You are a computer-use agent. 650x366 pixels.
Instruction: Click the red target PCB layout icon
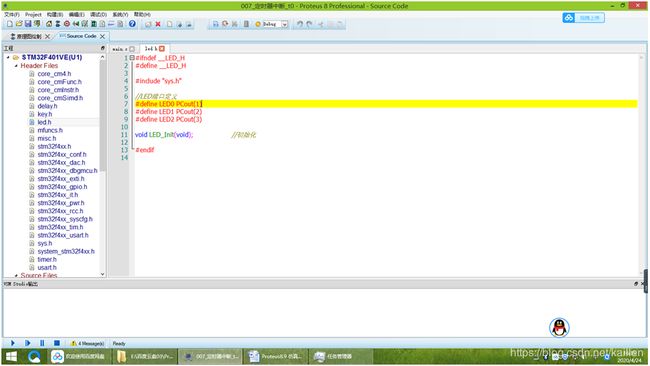click(67, 24)
